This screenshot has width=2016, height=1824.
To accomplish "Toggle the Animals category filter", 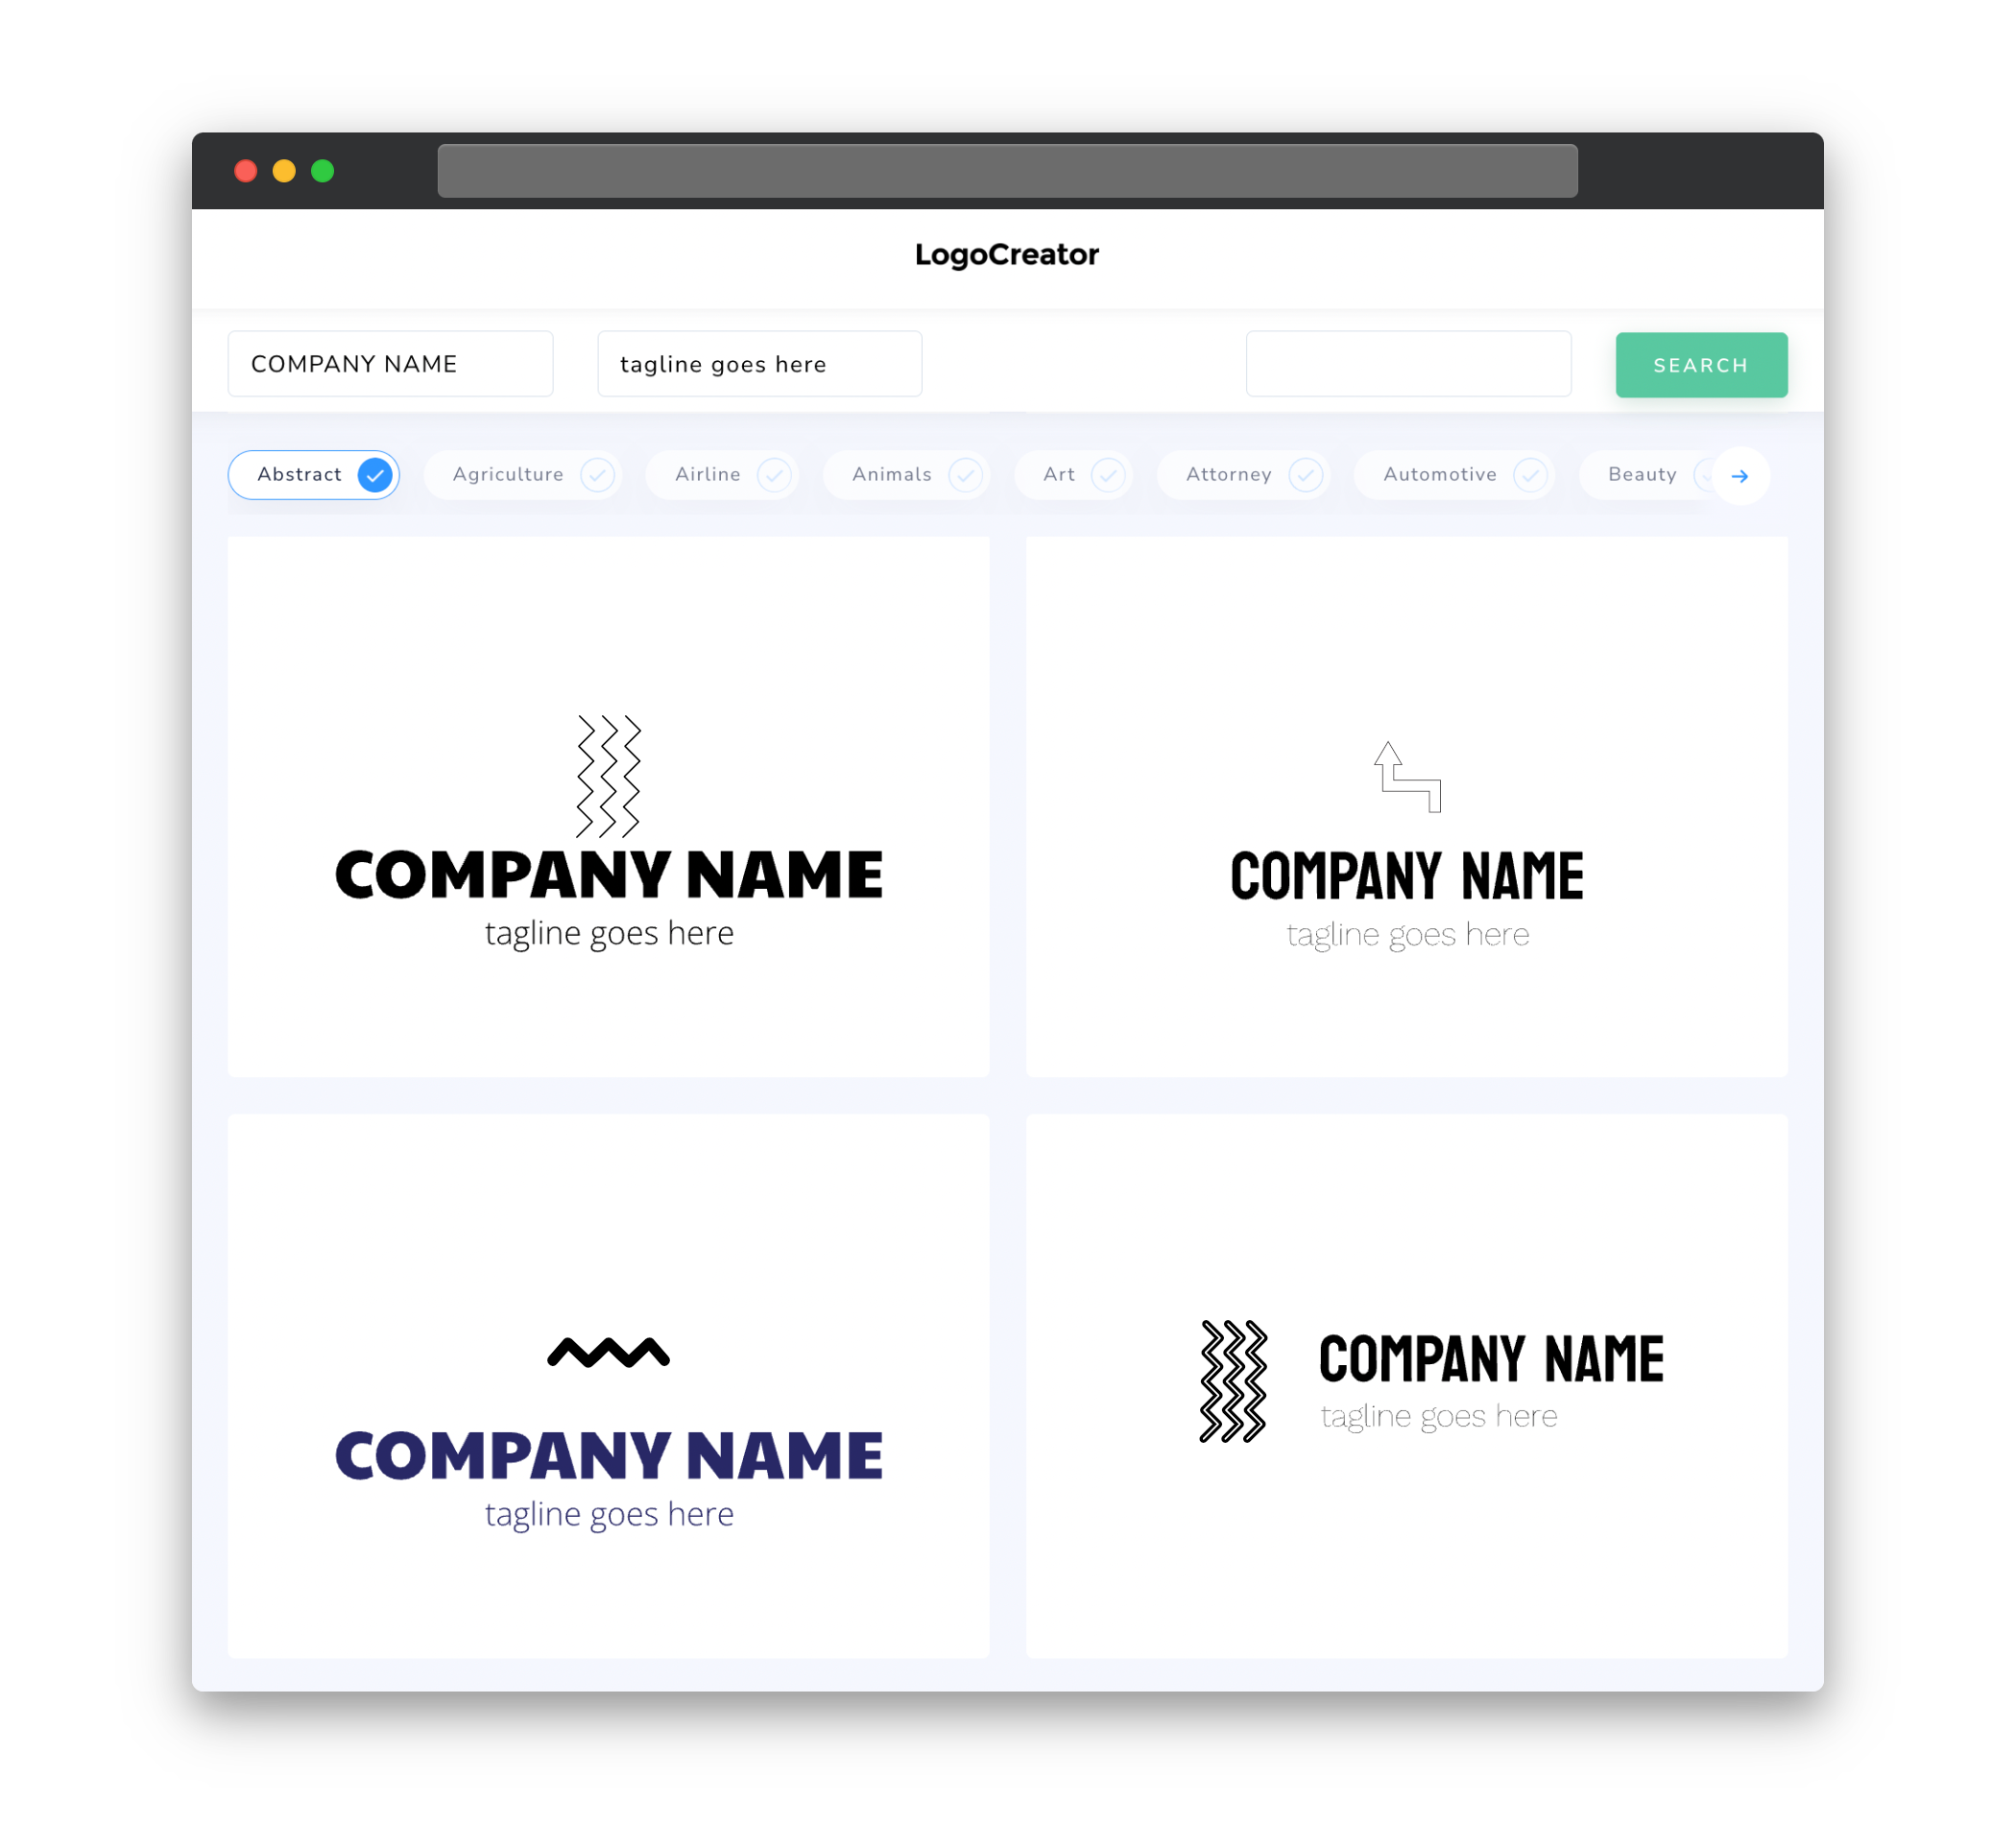I will tap(910, 474).
